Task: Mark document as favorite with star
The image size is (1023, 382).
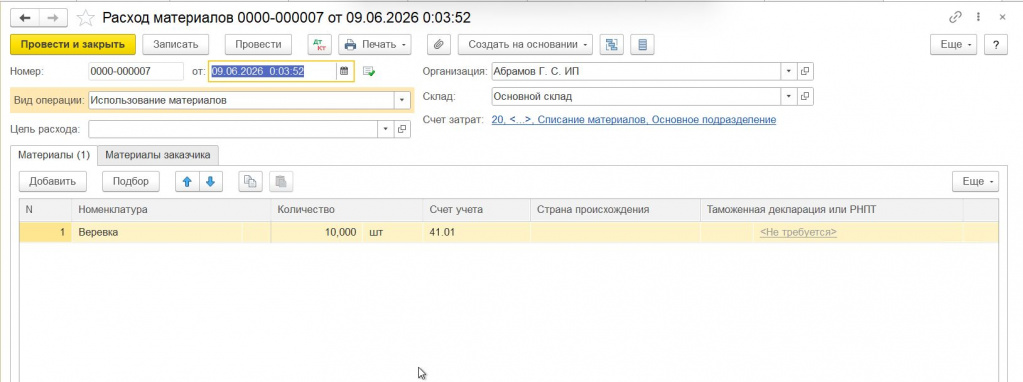Action: point(85,18)
